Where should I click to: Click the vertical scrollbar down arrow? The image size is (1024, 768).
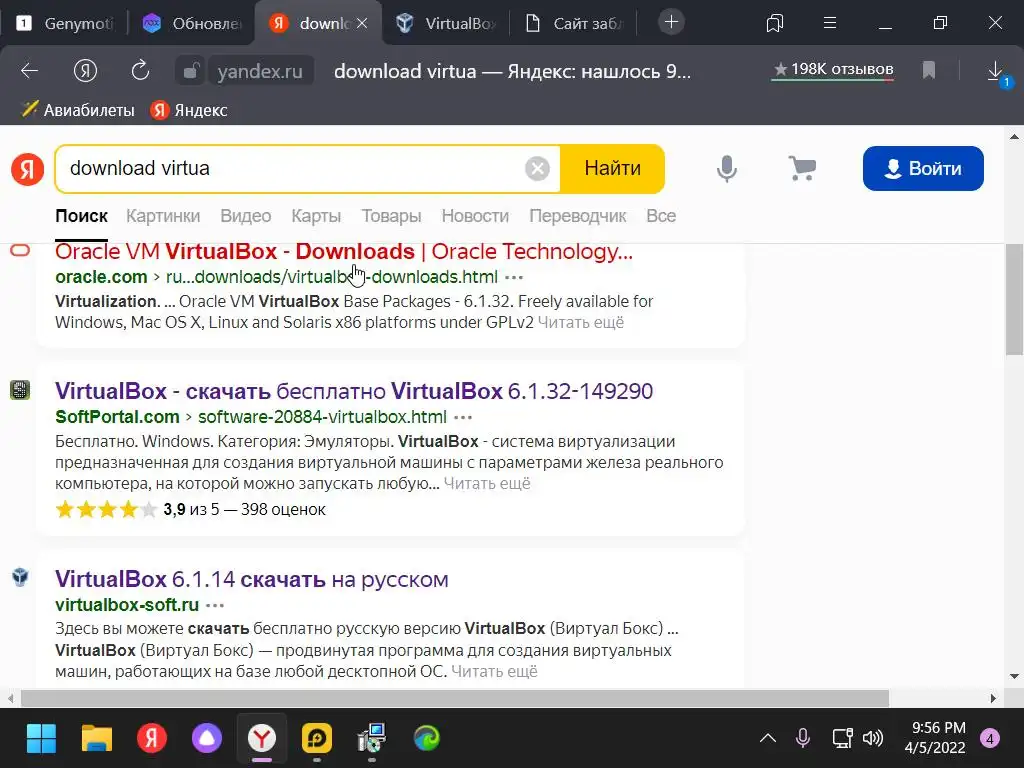point(1014,677)
